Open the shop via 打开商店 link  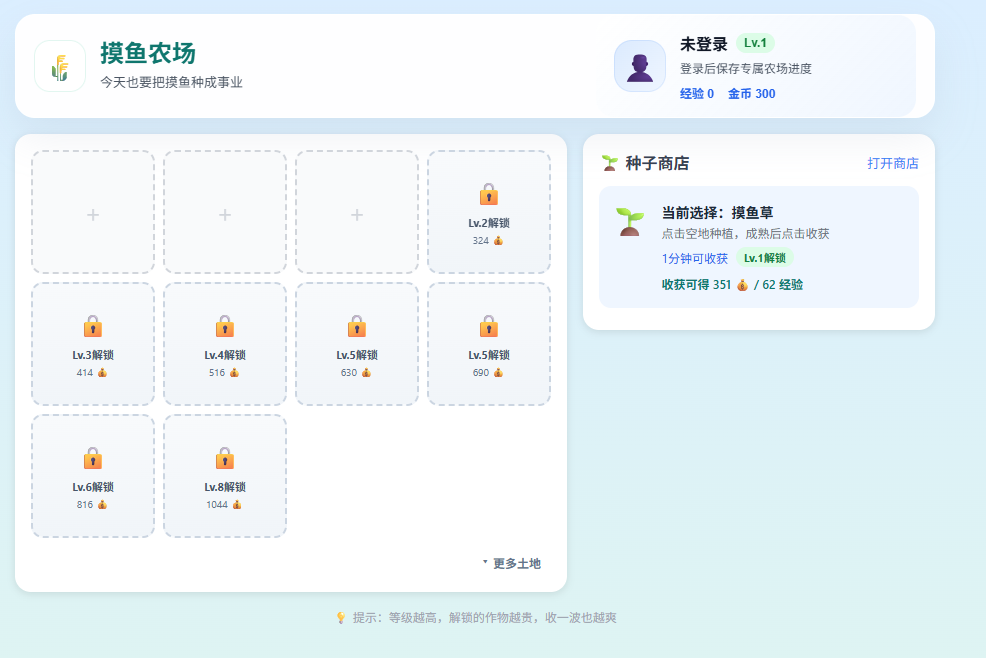(892, 163)
